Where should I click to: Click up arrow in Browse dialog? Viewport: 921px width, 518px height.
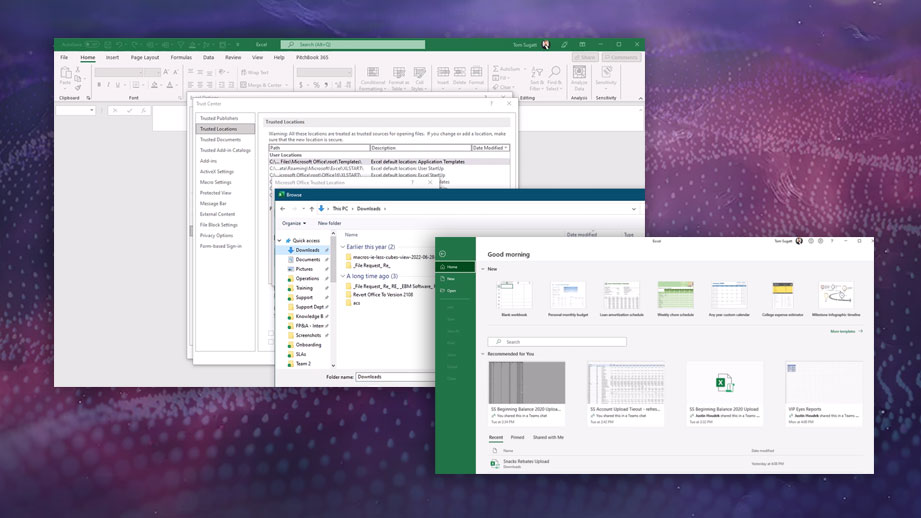(x=311, y=208)
